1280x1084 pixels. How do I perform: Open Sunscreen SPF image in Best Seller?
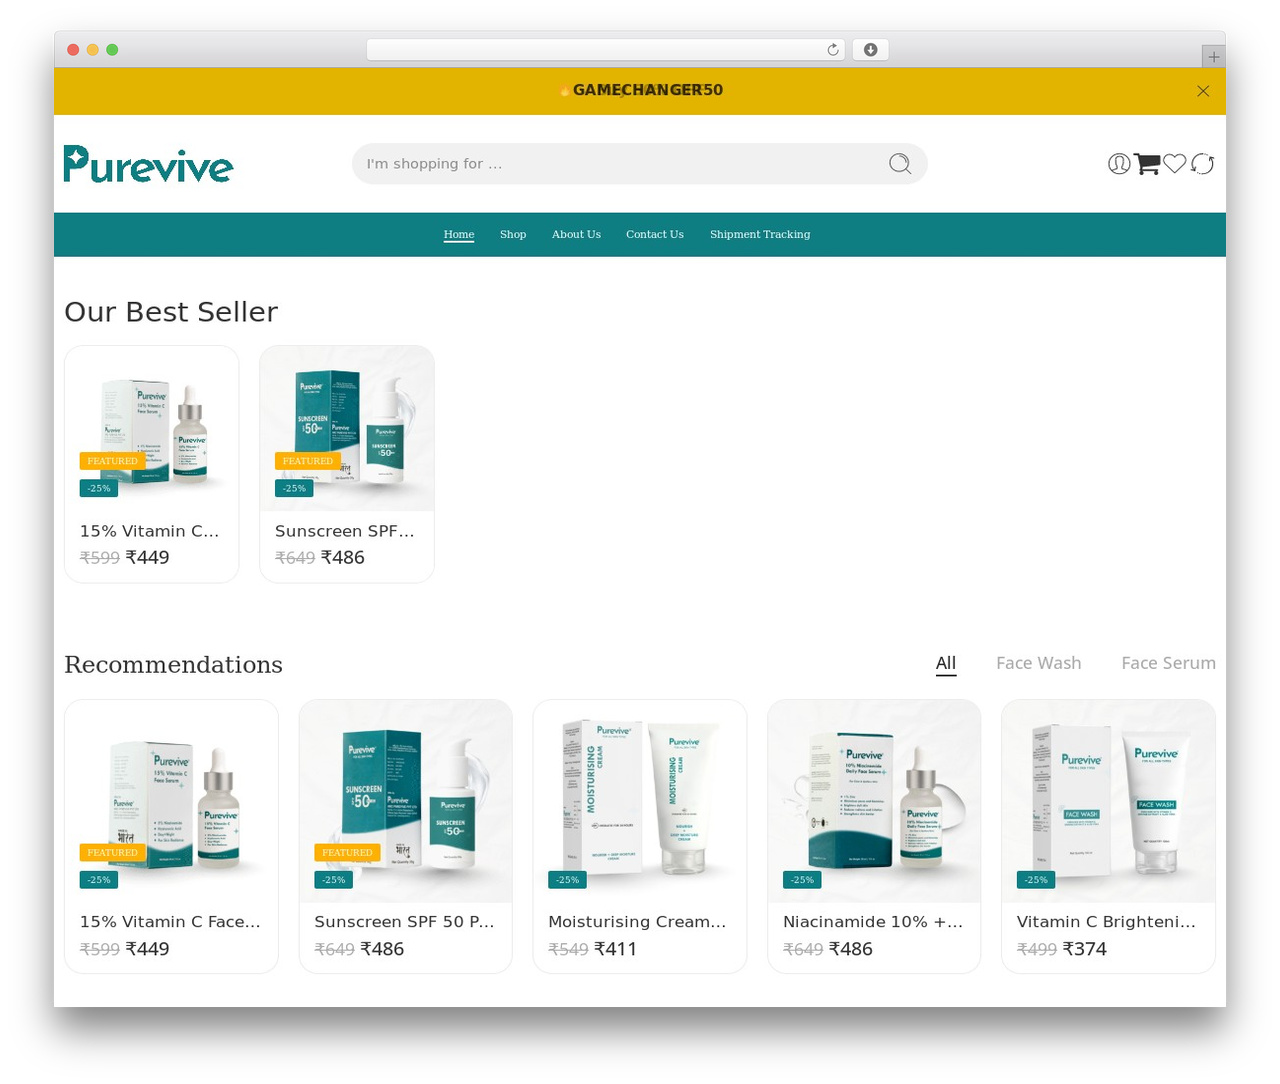pyautogui.click(x=347, y=429)
